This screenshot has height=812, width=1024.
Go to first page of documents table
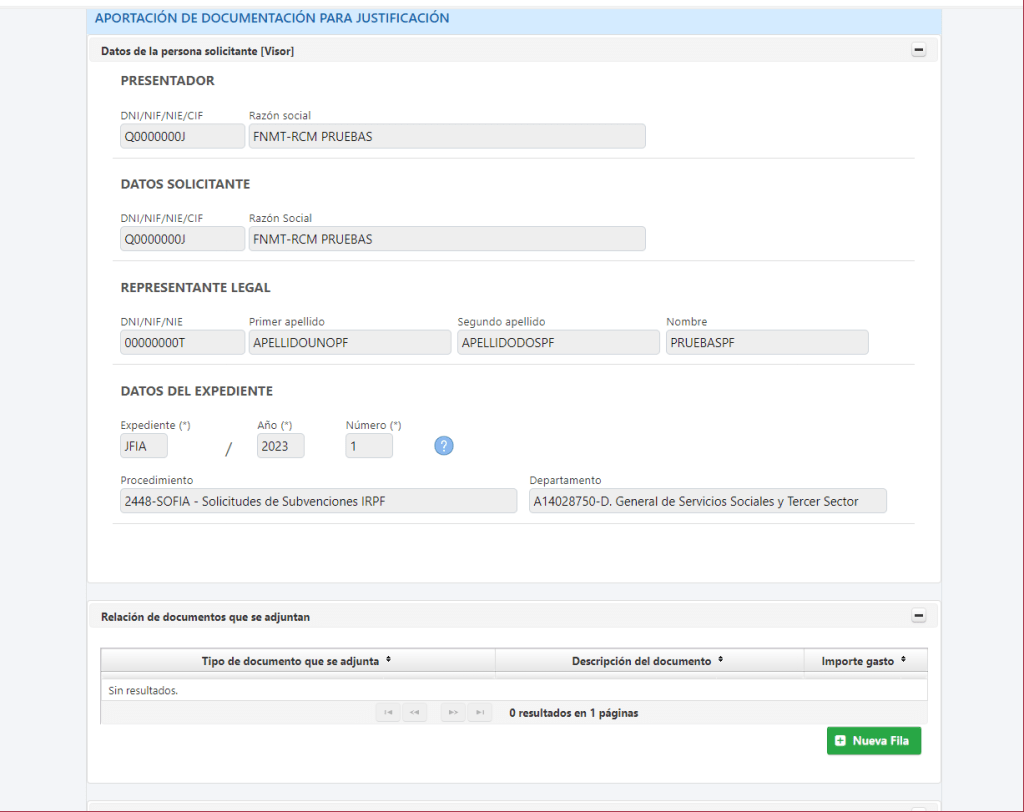pos(387,713)
